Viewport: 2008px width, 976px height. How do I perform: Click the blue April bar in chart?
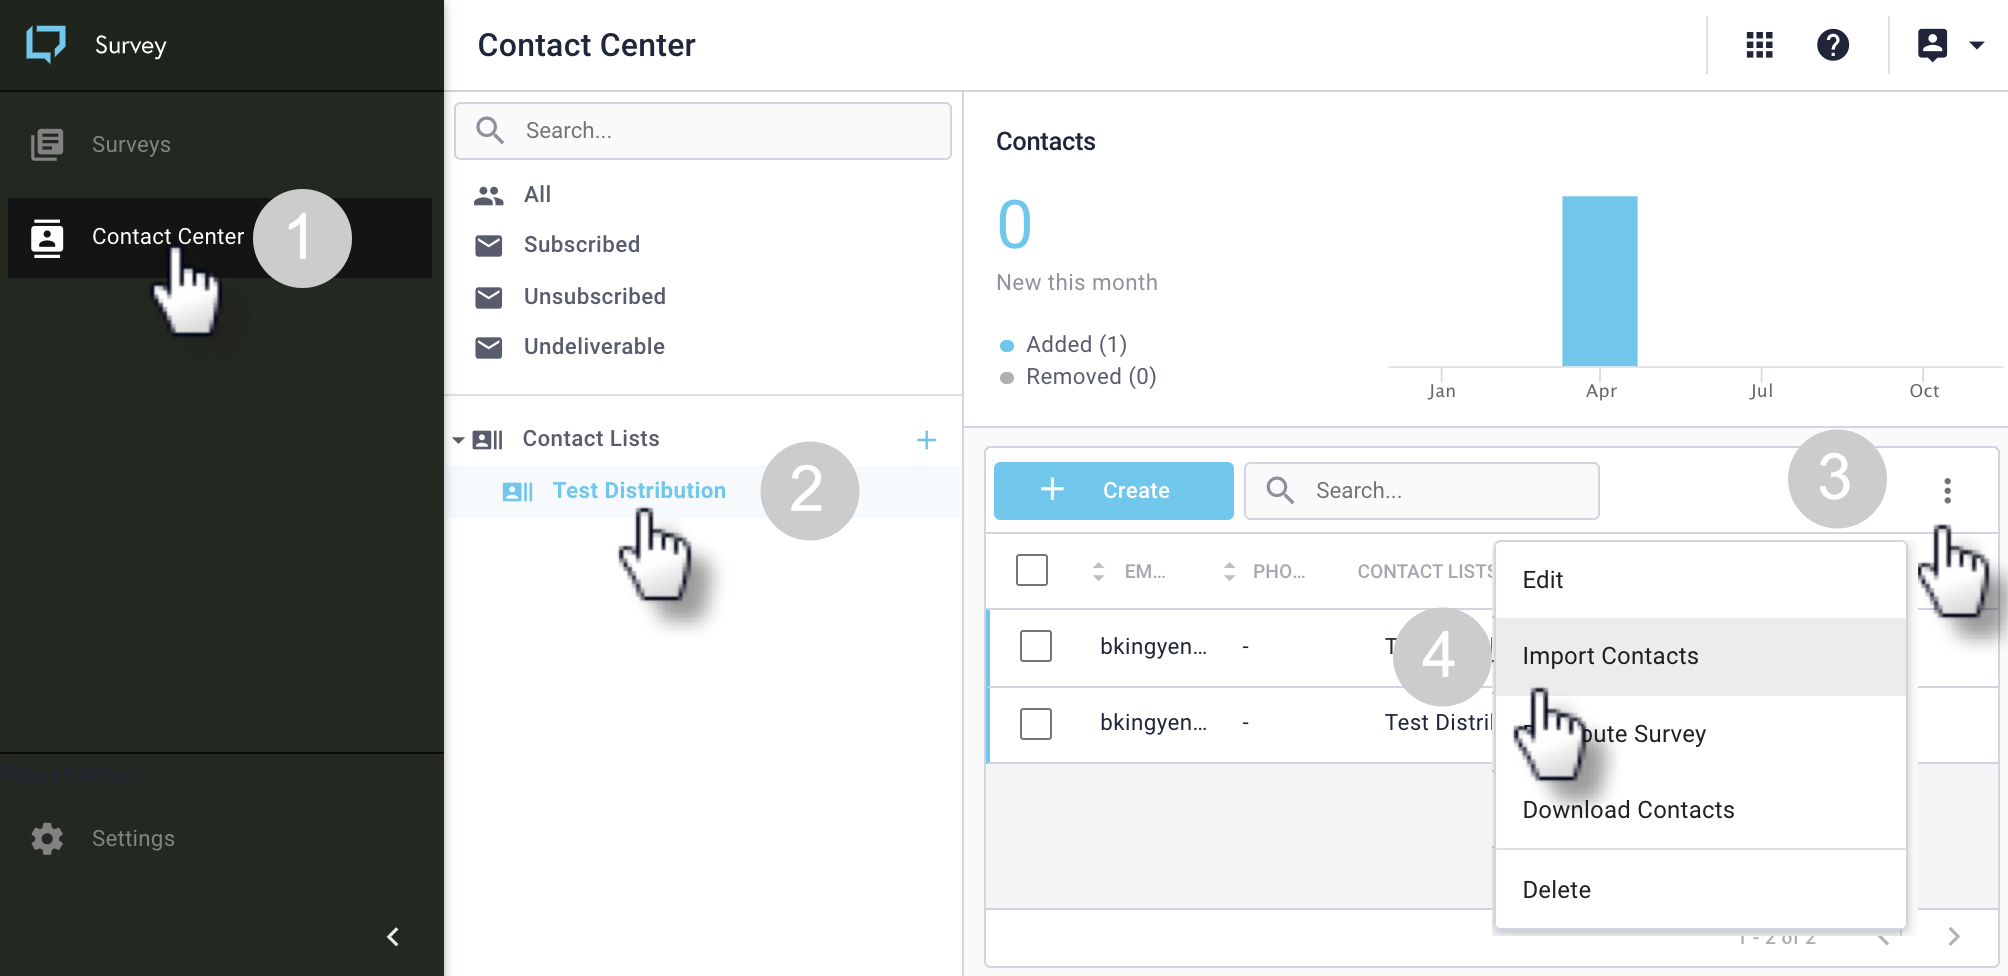tap(1600, 281)
